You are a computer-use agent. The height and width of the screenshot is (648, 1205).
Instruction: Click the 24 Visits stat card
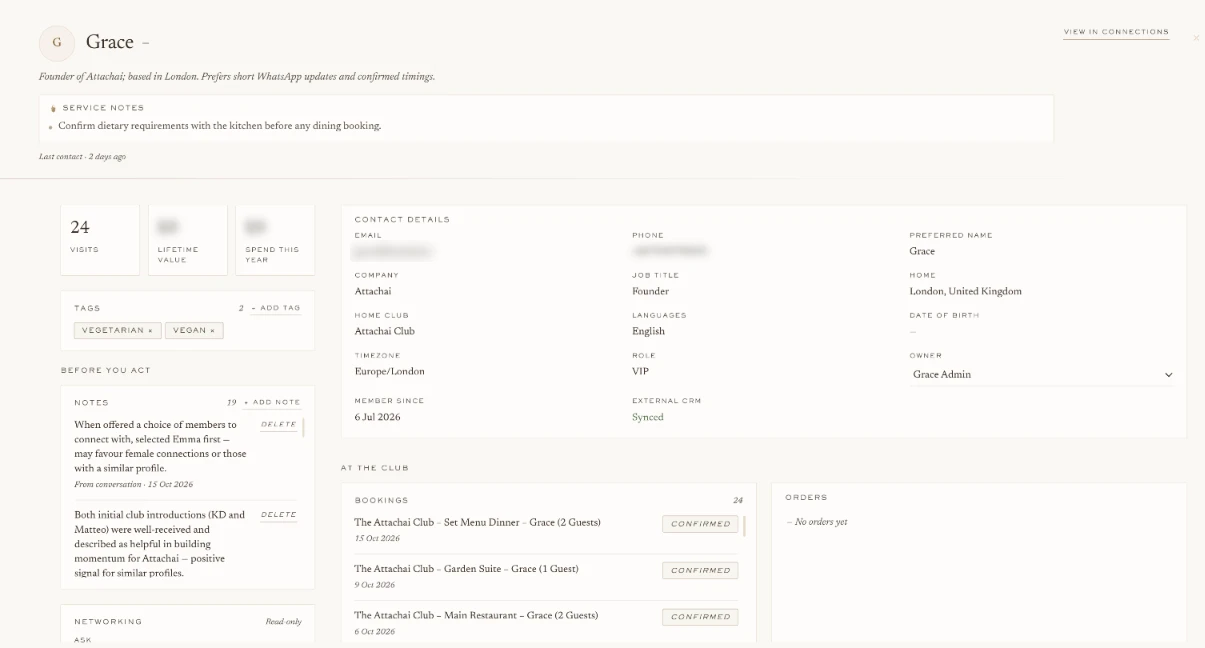tap(100, 240)
